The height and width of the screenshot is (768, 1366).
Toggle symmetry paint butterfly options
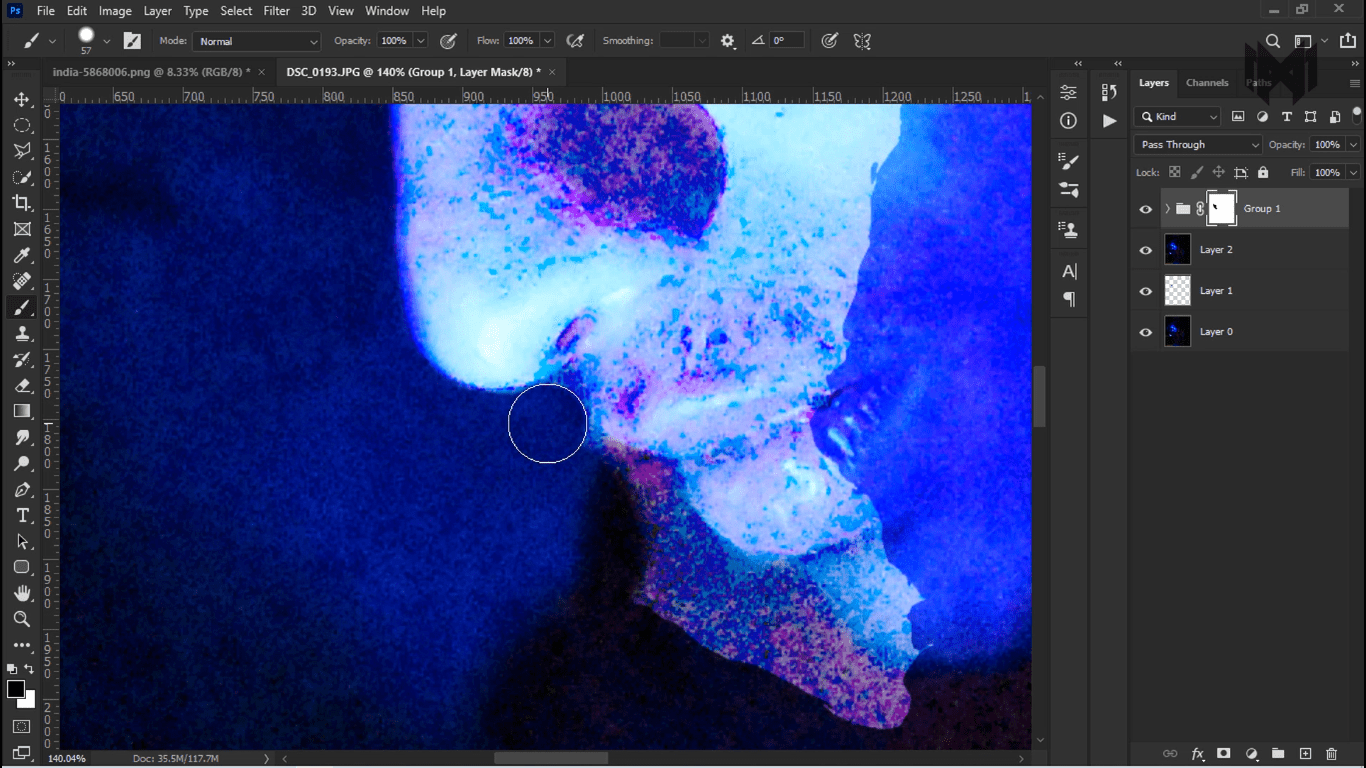(862, 41)
